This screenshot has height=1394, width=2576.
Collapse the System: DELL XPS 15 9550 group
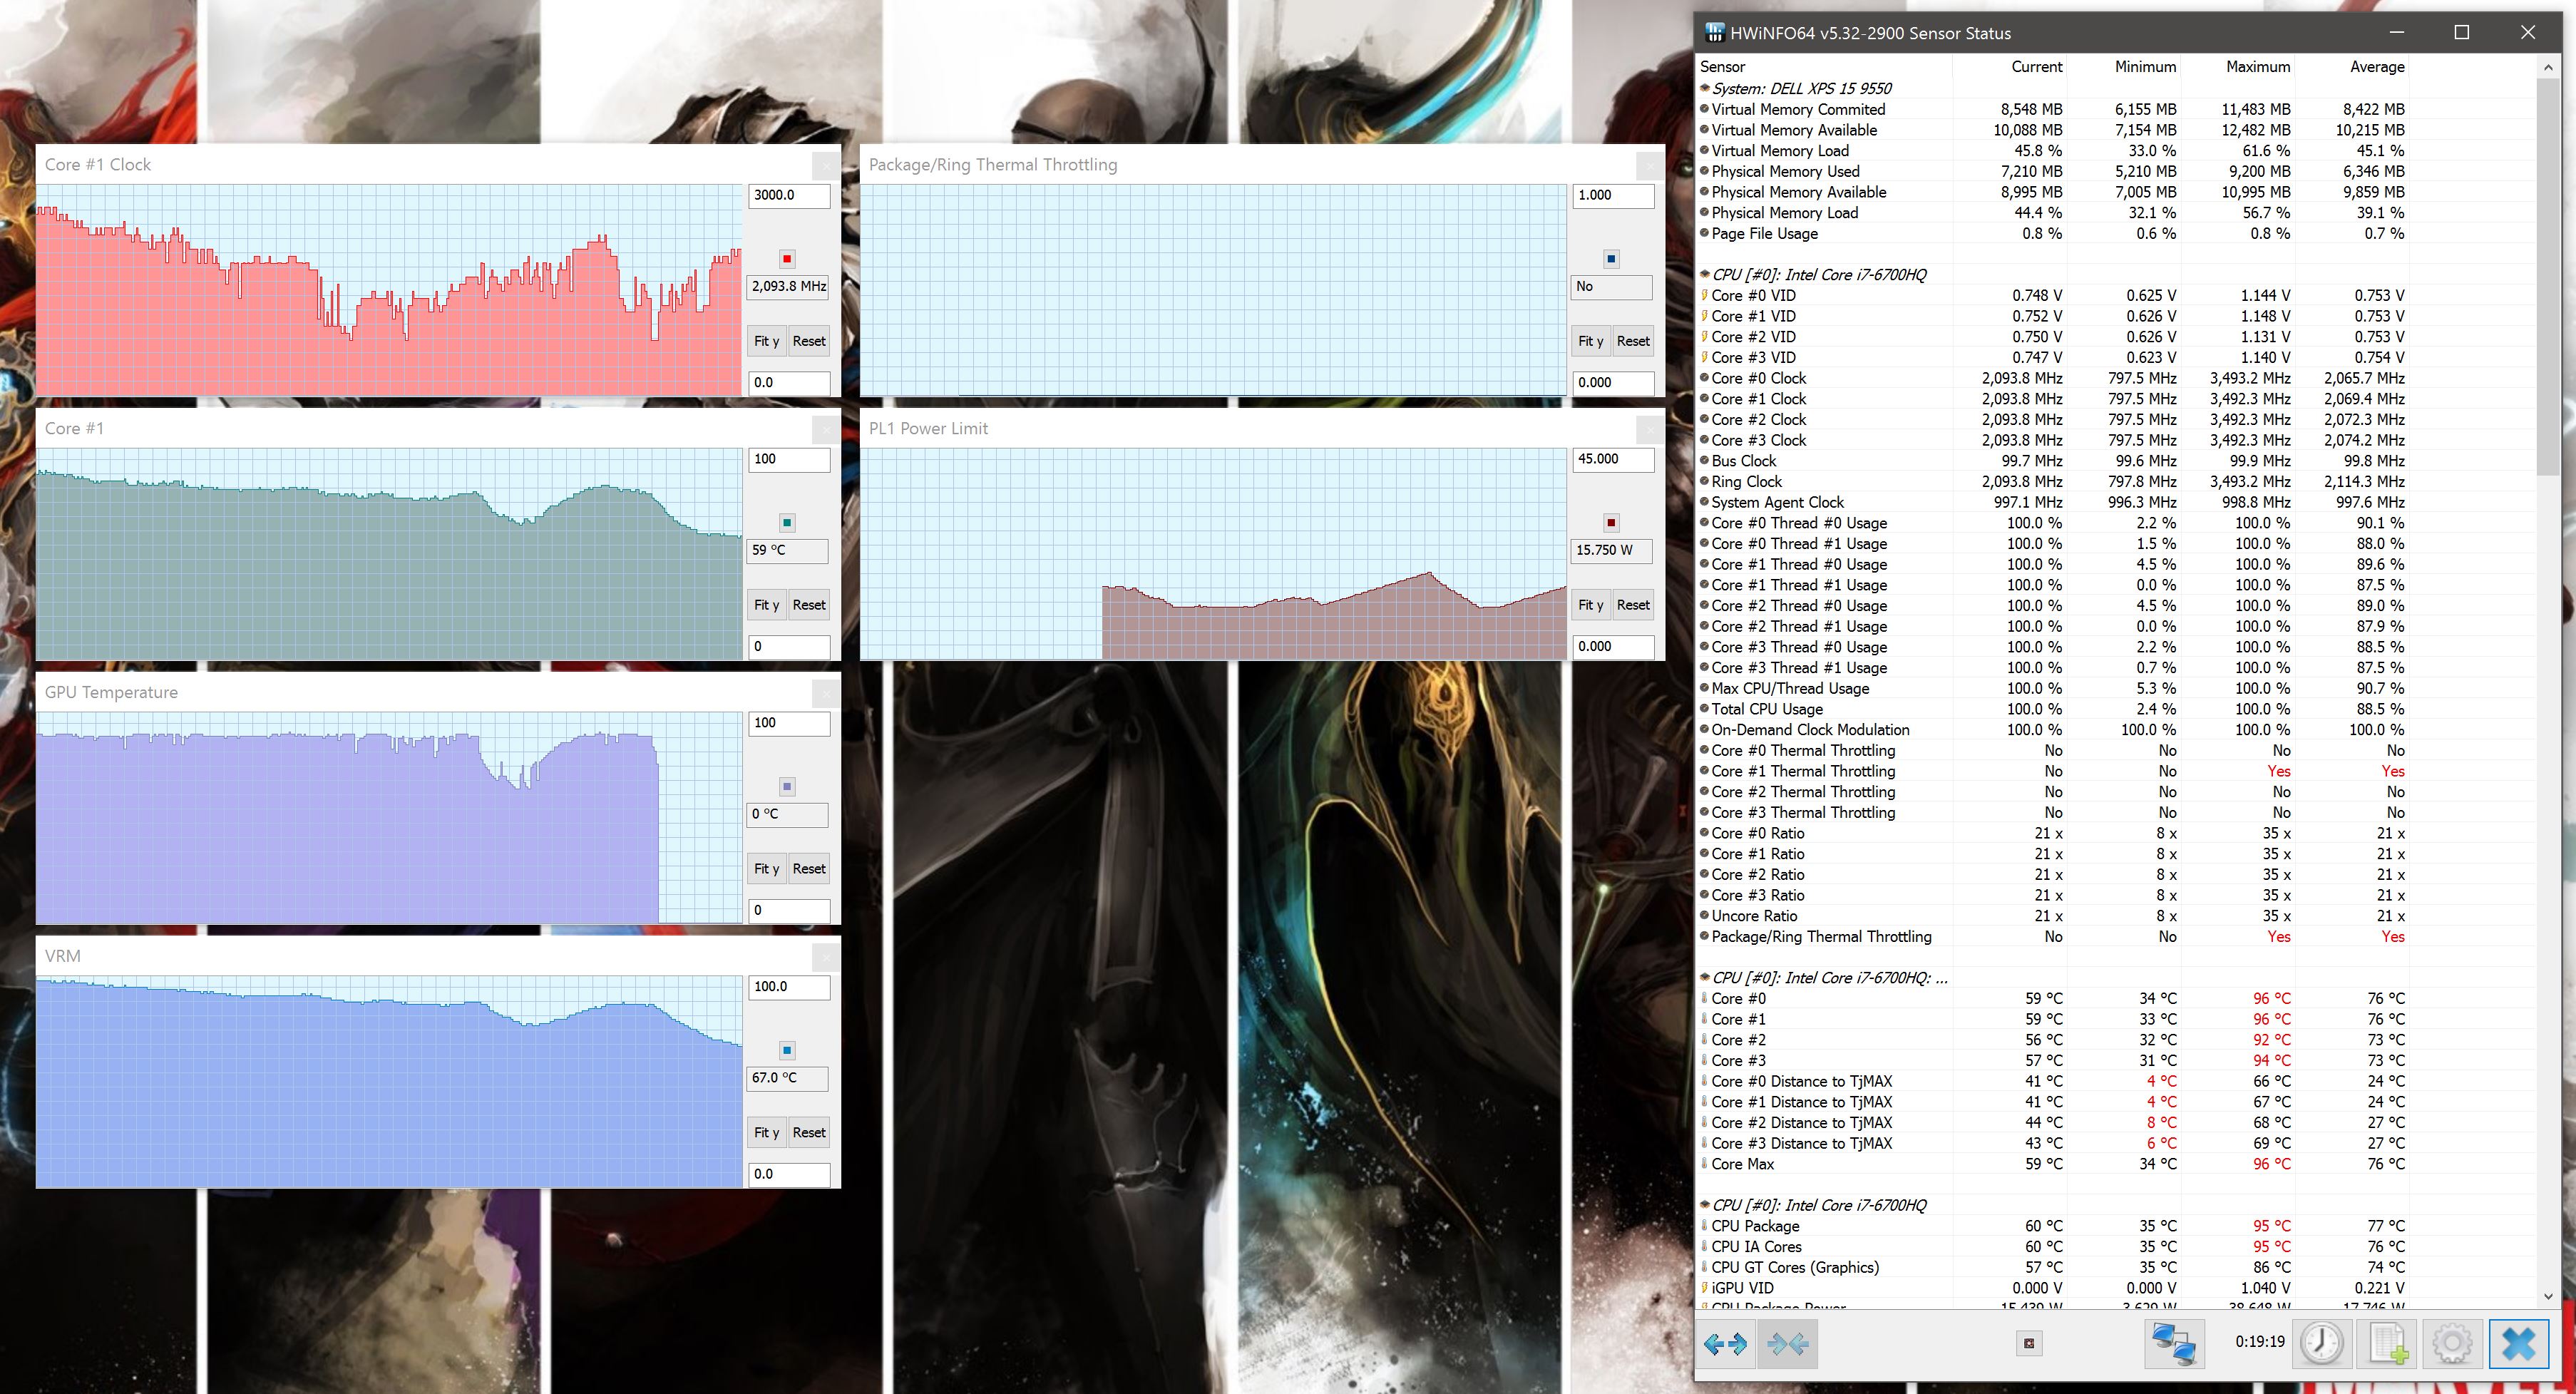(1705, 88)
